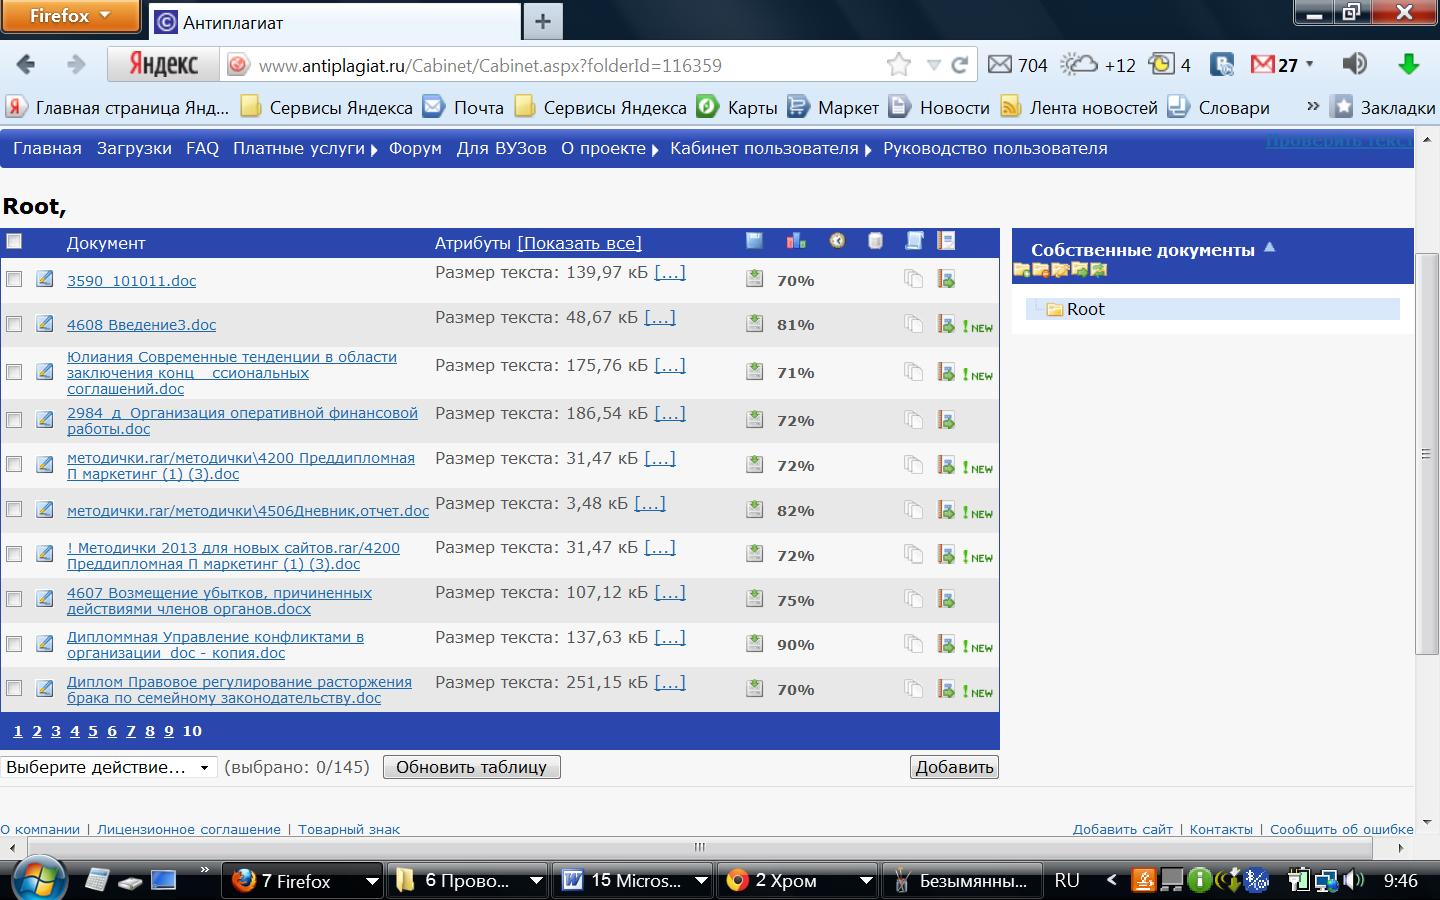Click the Добавить button
This screenshot has width=1440, height=900.
954,767
